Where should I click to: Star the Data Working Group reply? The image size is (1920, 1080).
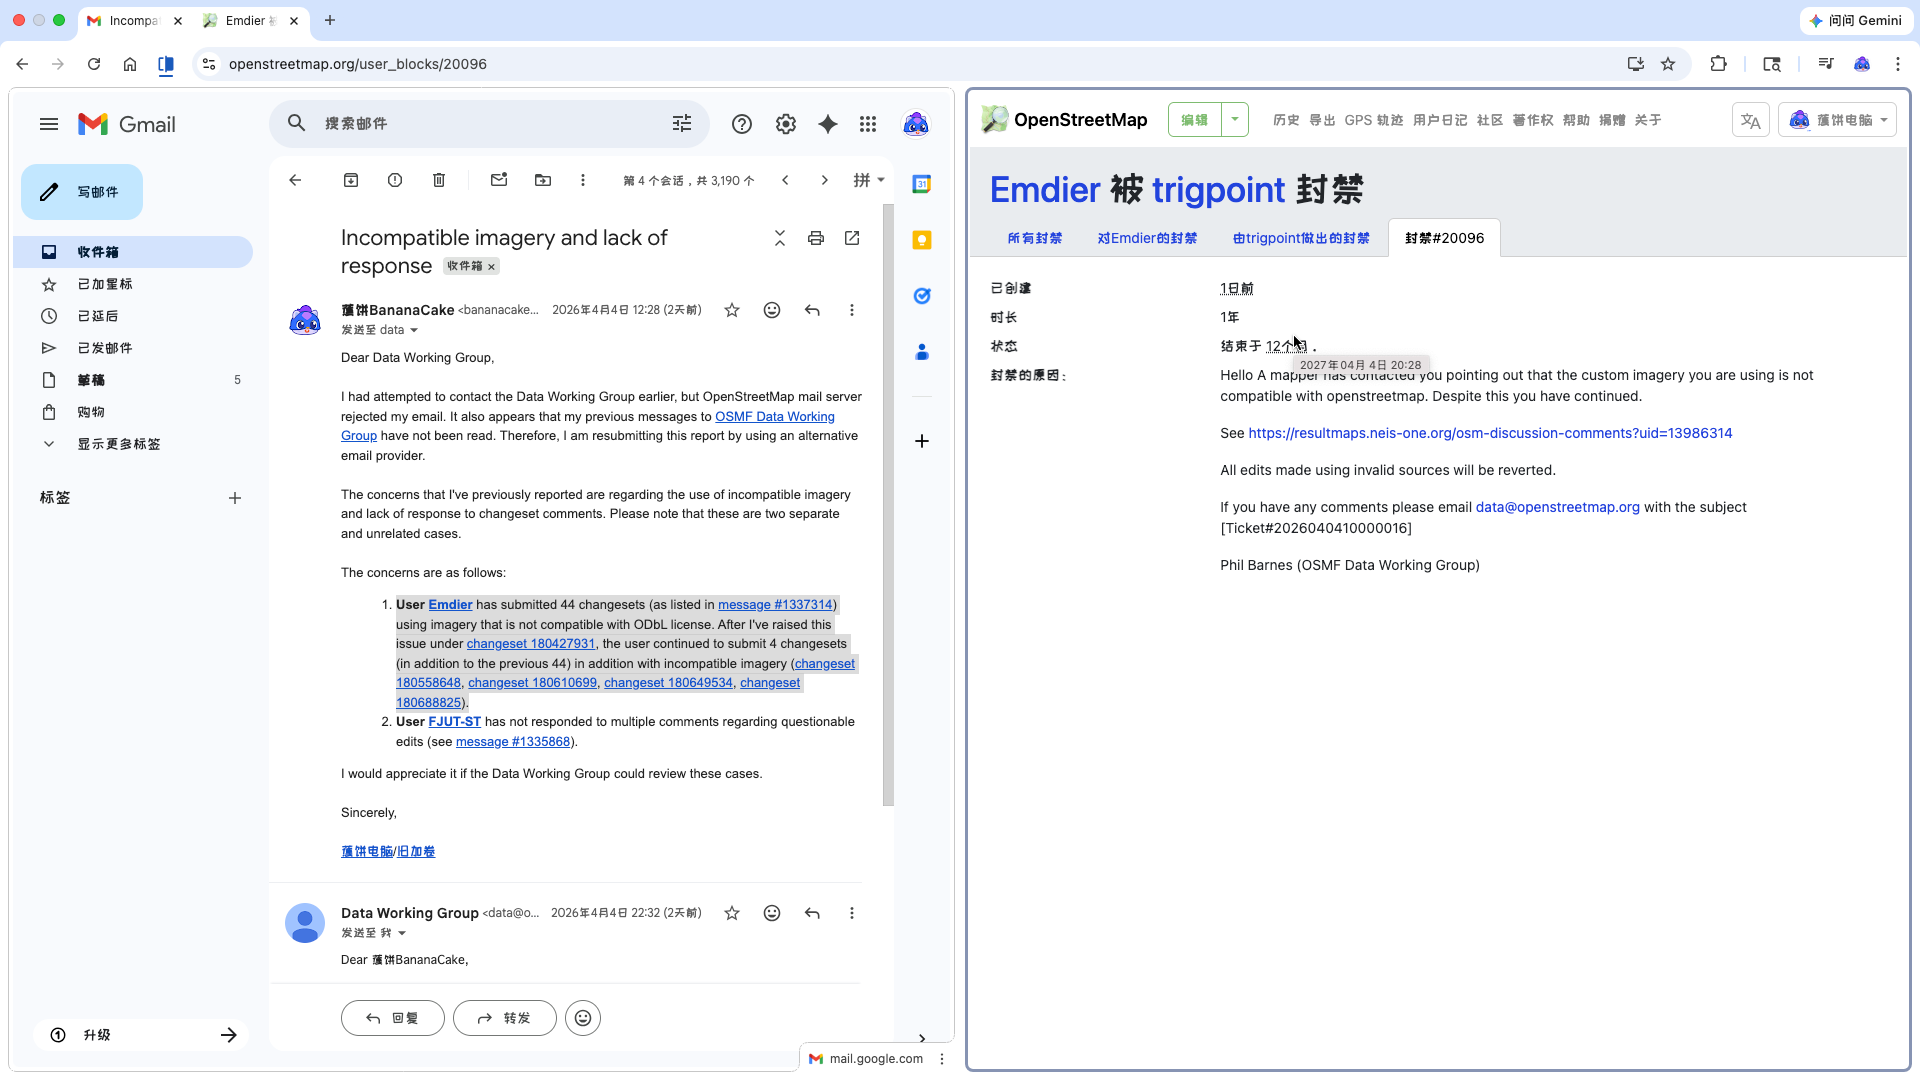[x=732, y=913]
